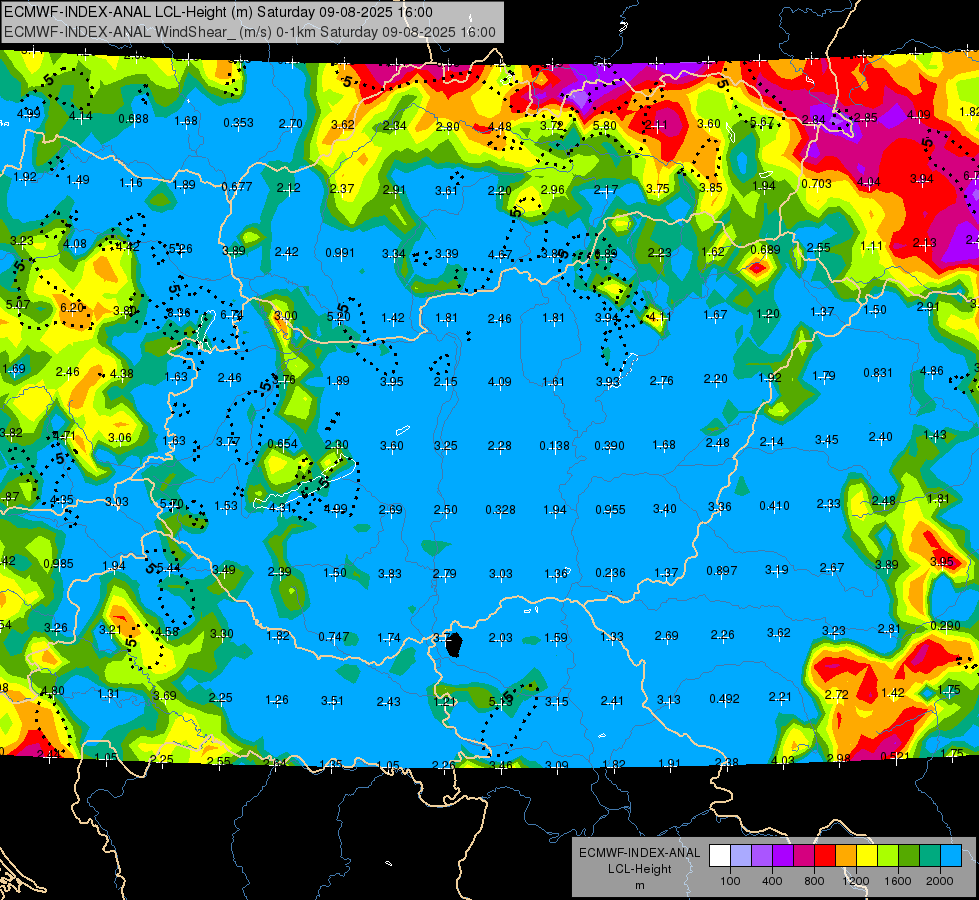Click the wind shear value 0.492
Viewport: 979px width, 900px height.
724,698
